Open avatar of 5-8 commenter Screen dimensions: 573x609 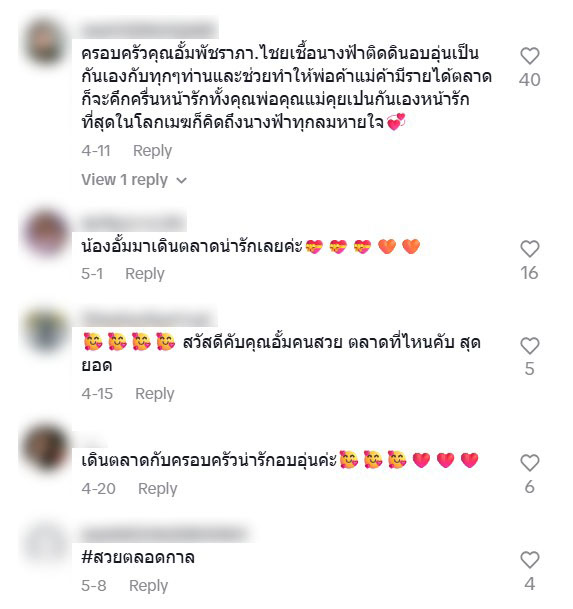coord(45,545)
